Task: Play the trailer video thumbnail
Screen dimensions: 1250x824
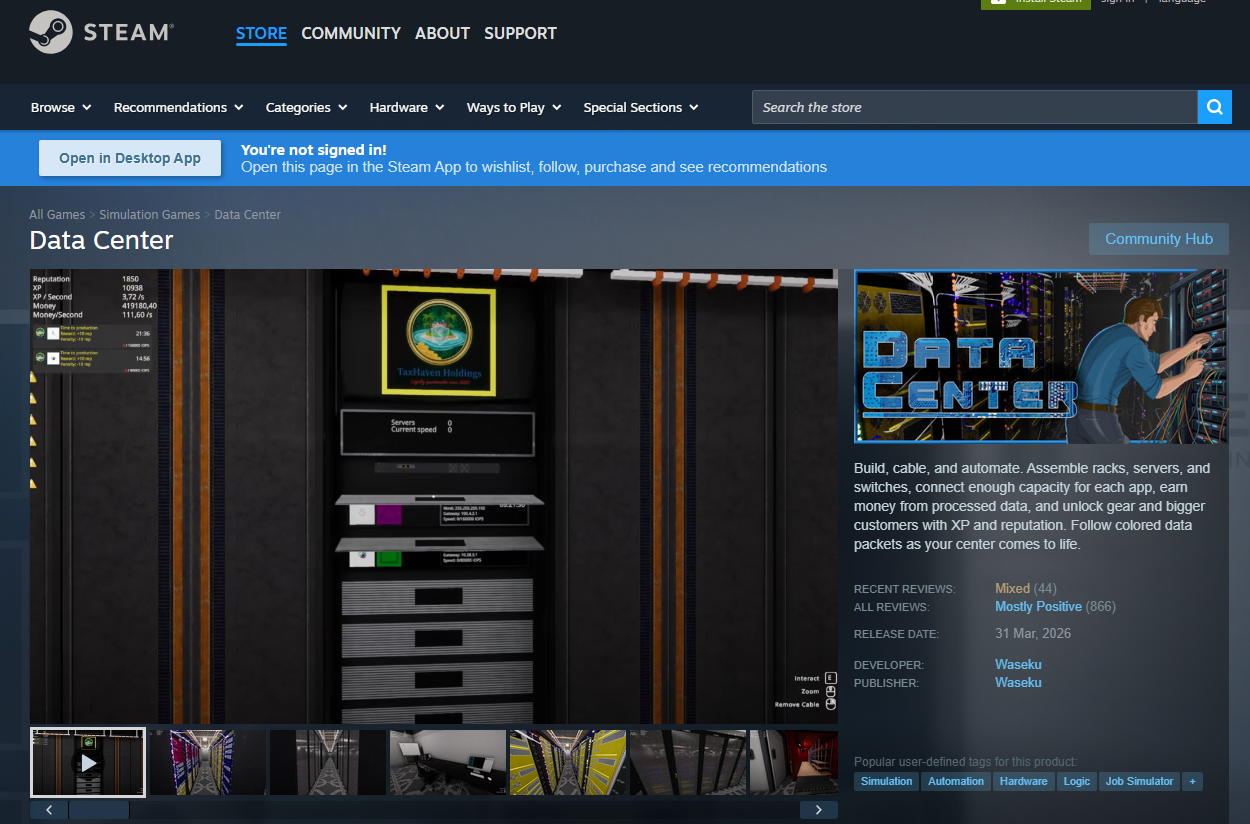Action: coord(88,762)
